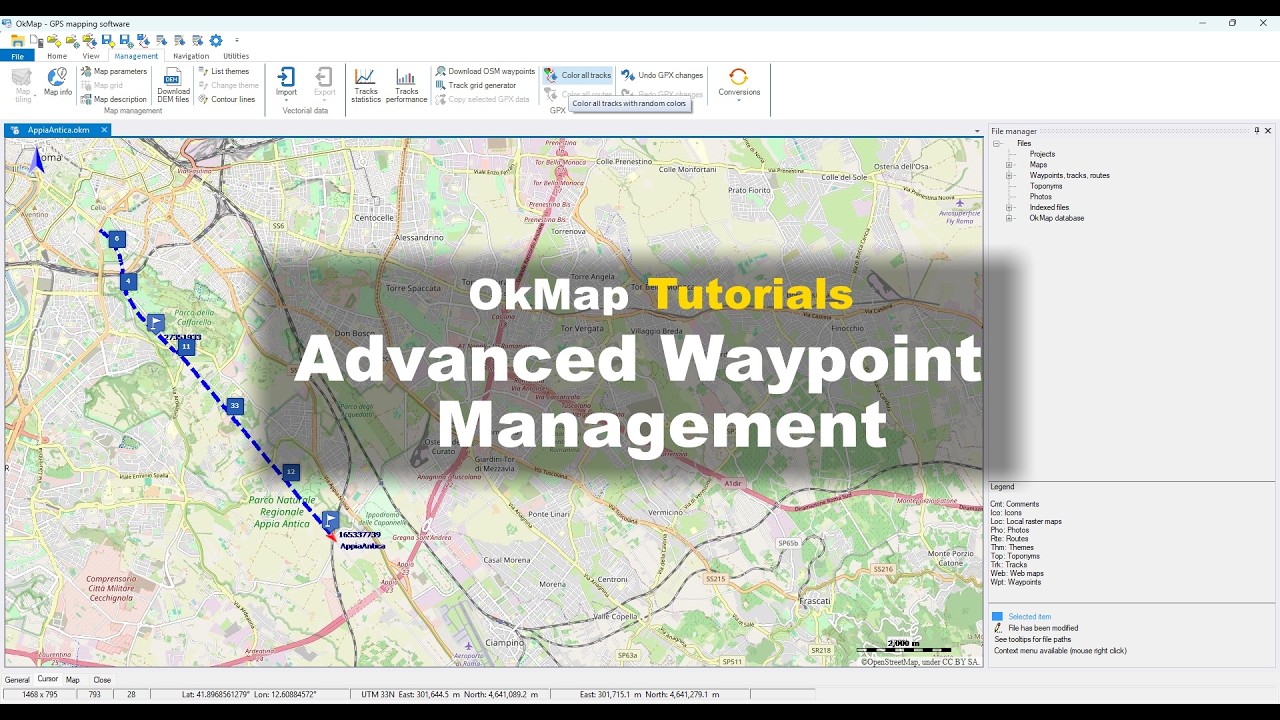
Task: Open Contour lines tool
Action: (227, 99)
